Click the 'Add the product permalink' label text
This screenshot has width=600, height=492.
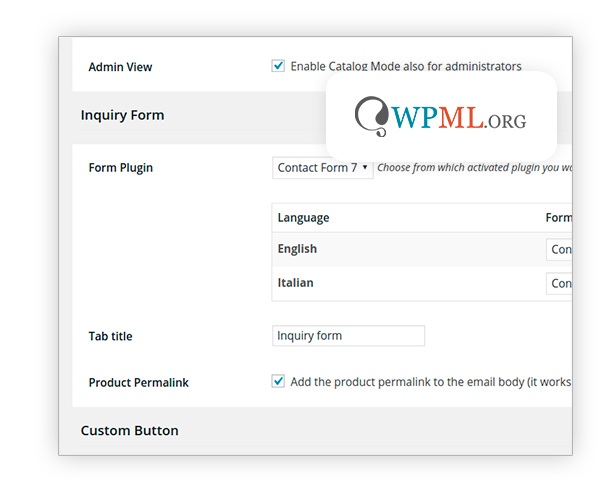pyautogui.click(x=430, y=382)
